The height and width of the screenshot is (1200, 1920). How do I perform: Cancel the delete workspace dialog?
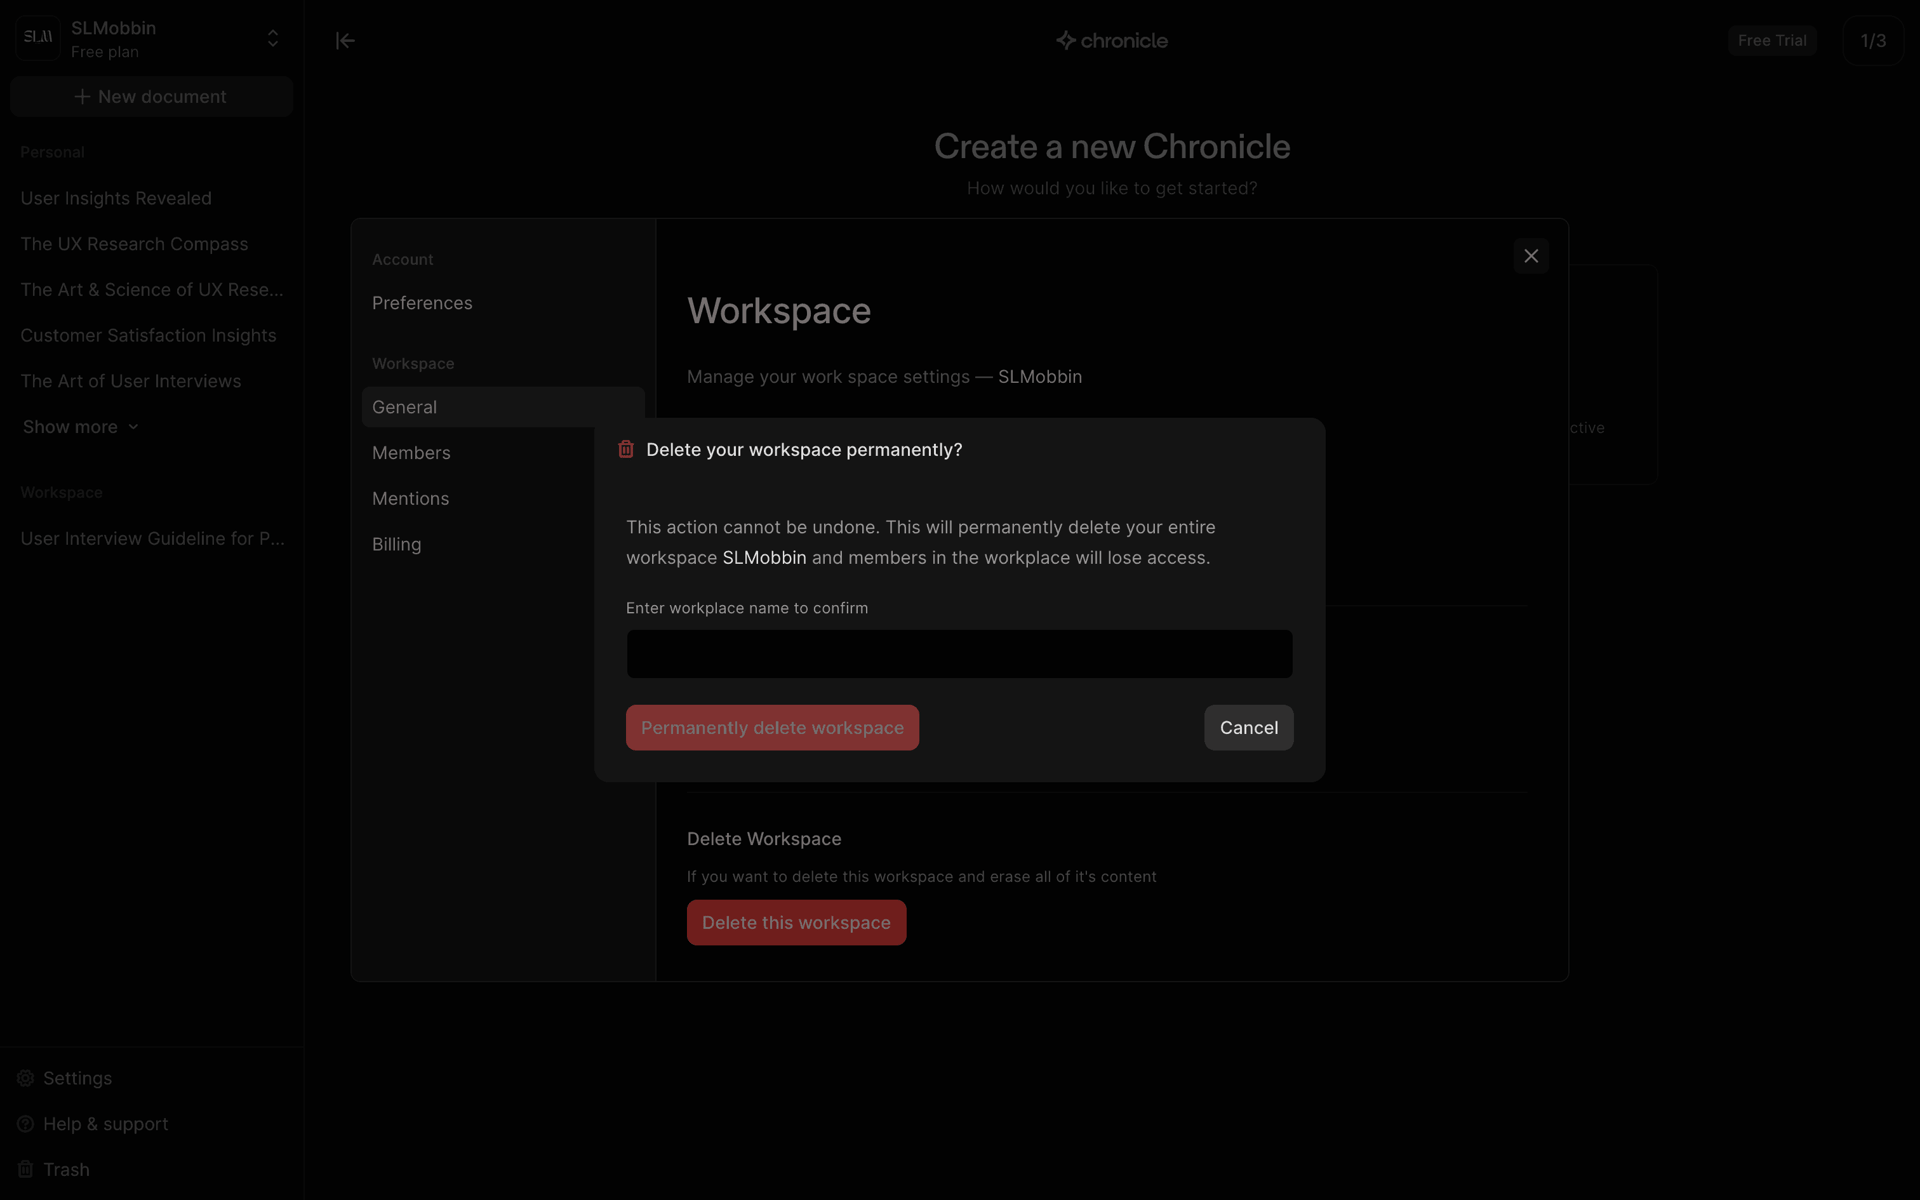pos(1248,728)
